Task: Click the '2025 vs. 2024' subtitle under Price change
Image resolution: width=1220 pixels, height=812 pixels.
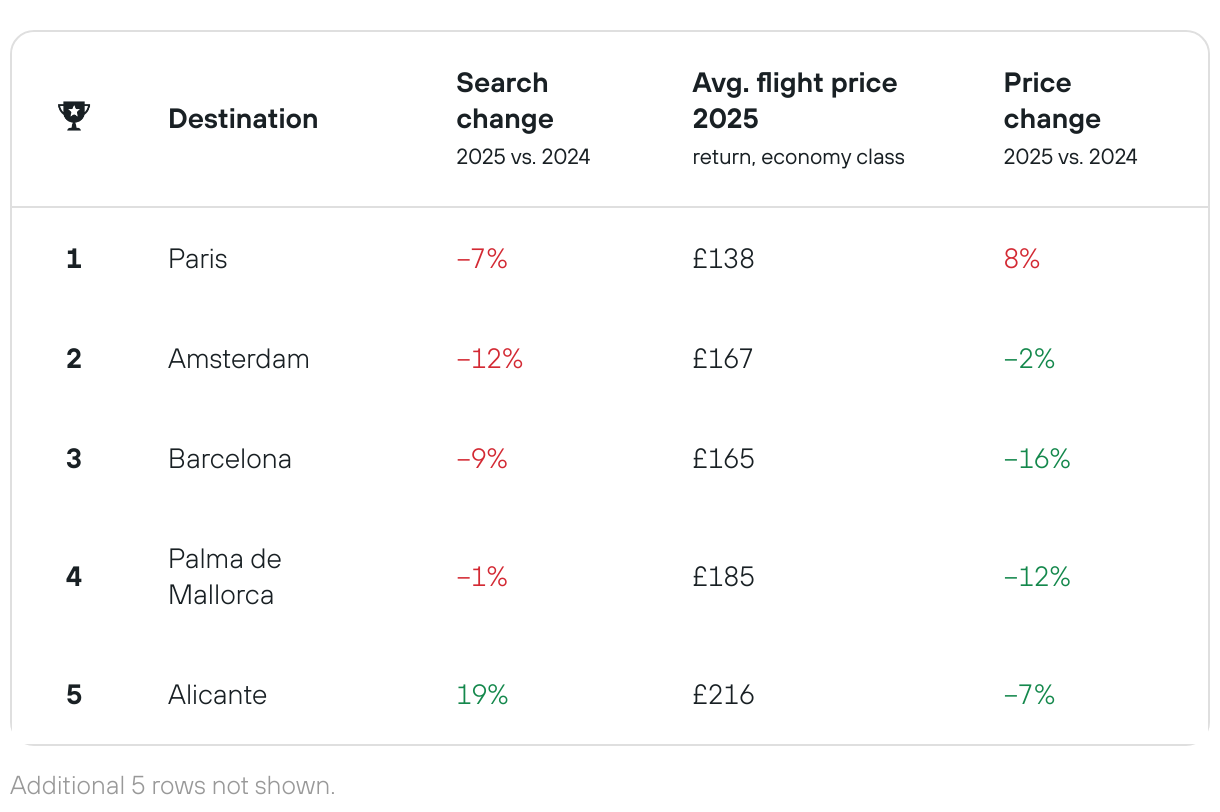Action: (x=1070, y=157)
